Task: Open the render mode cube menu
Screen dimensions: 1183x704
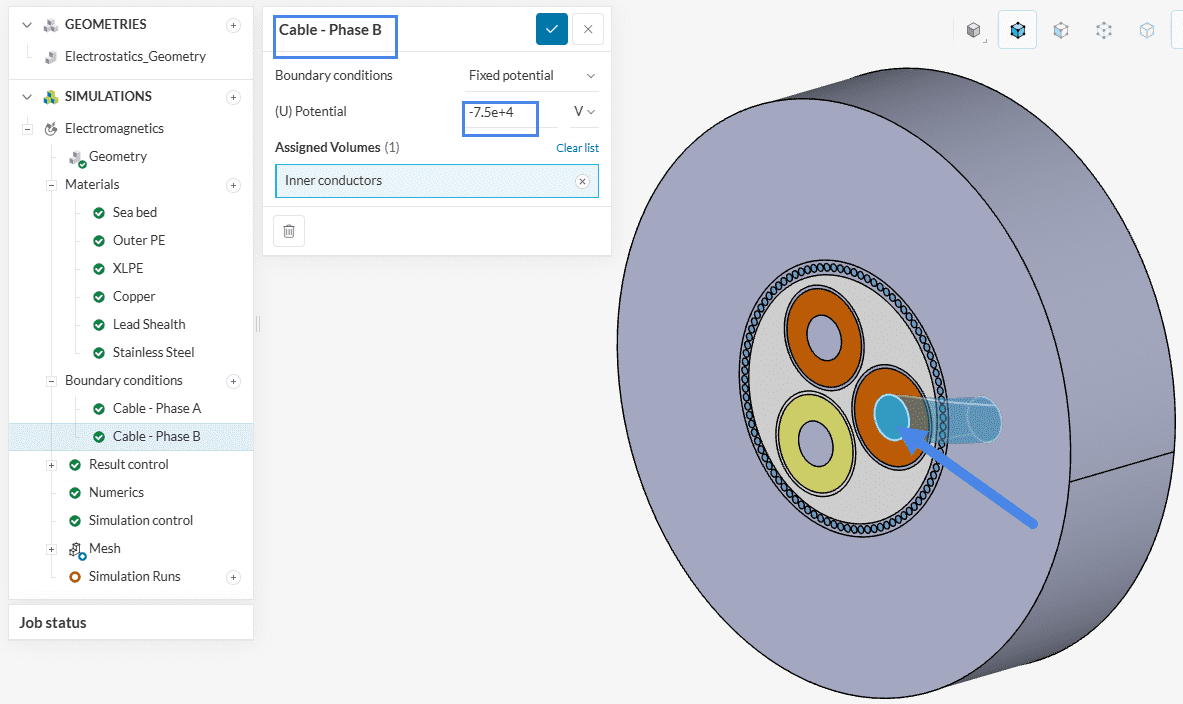Action: click(x=974, y=30)
